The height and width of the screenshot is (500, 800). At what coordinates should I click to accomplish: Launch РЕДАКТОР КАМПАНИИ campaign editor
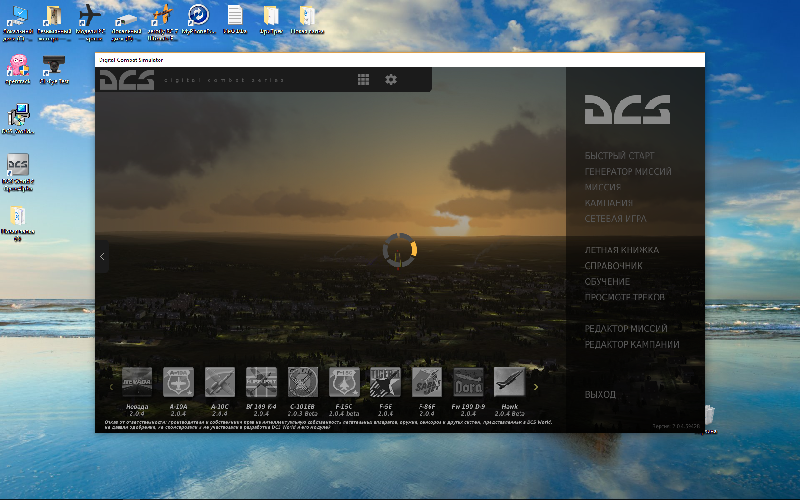pyautogui.click(x=632, y=344)
